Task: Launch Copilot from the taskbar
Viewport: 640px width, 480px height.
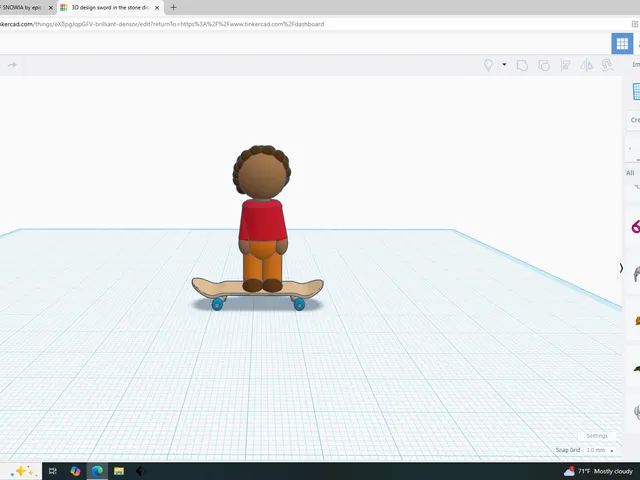Action: [75, 471]
